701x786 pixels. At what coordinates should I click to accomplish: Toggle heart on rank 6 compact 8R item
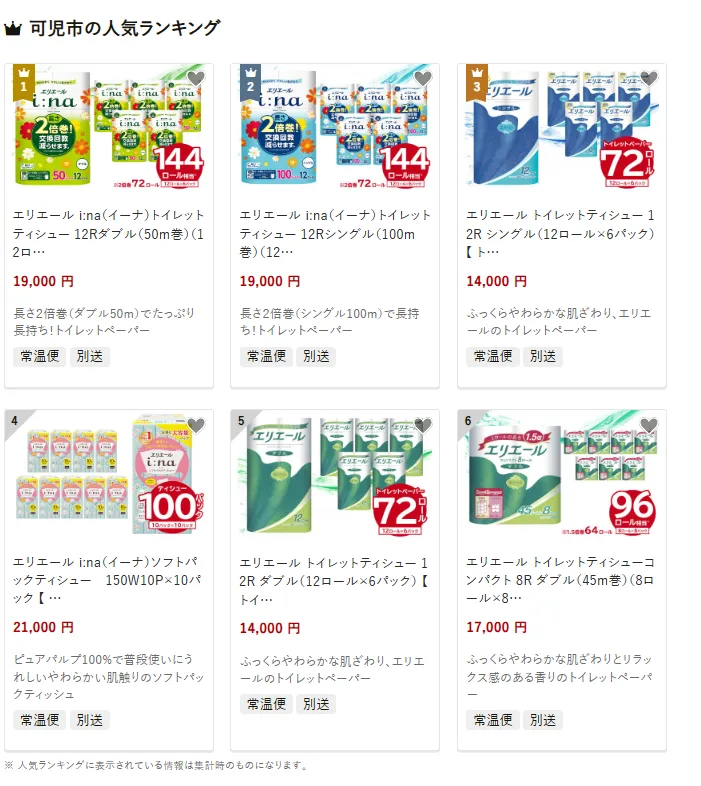pos(649,425)
